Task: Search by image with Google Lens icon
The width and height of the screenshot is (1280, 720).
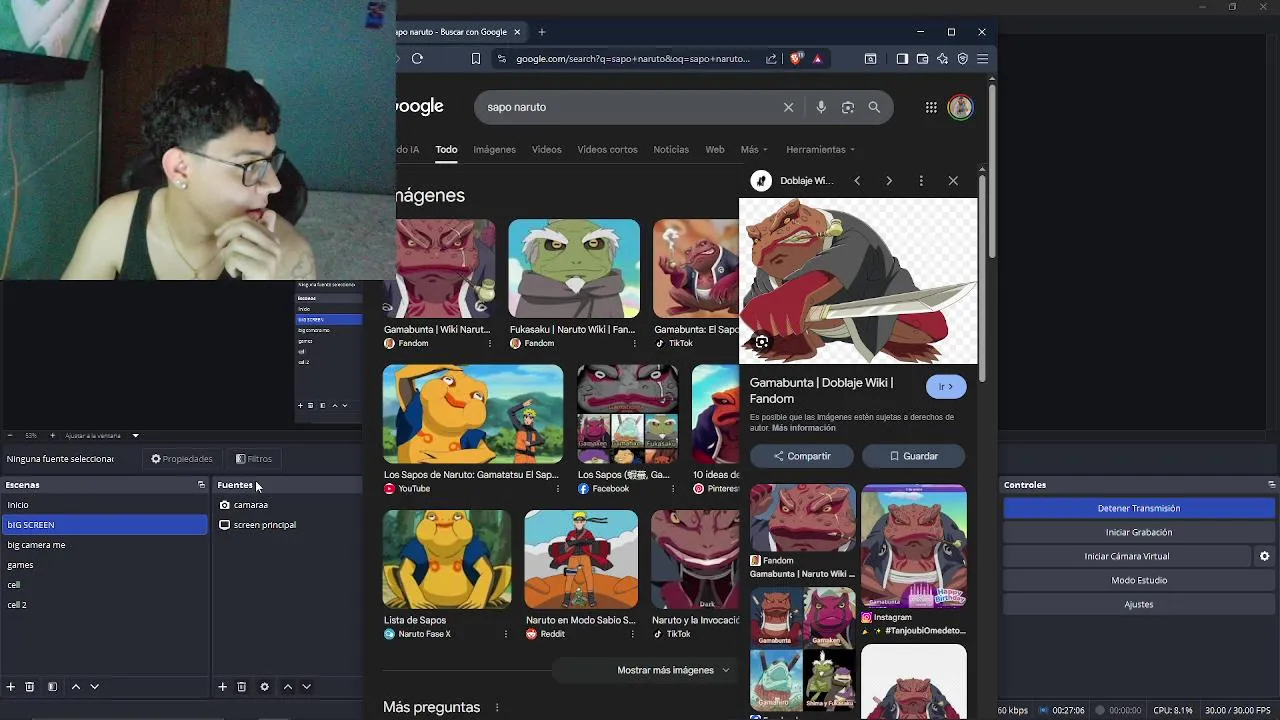Action: point(848,107)
